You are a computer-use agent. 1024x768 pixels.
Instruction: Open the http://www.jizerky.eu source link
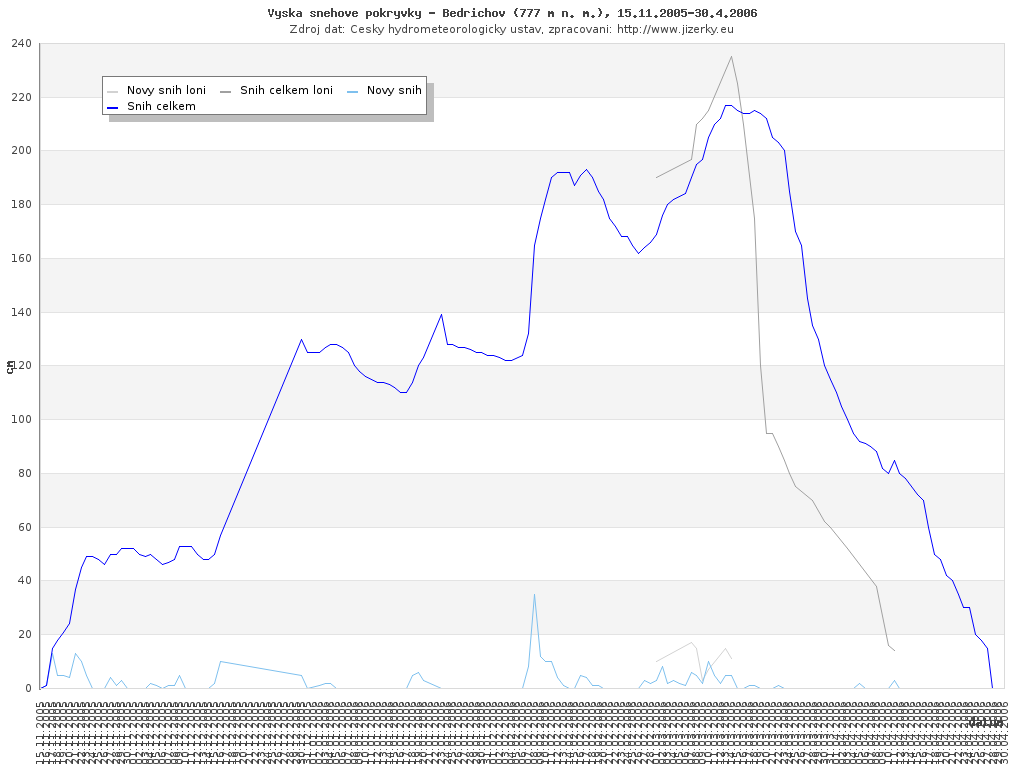click(675, 29)
